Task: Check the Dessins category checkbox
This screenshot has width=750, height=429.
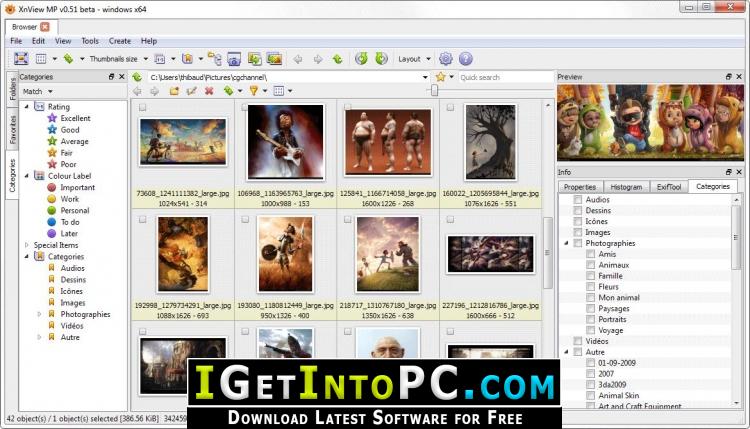Action: (578, 210)
